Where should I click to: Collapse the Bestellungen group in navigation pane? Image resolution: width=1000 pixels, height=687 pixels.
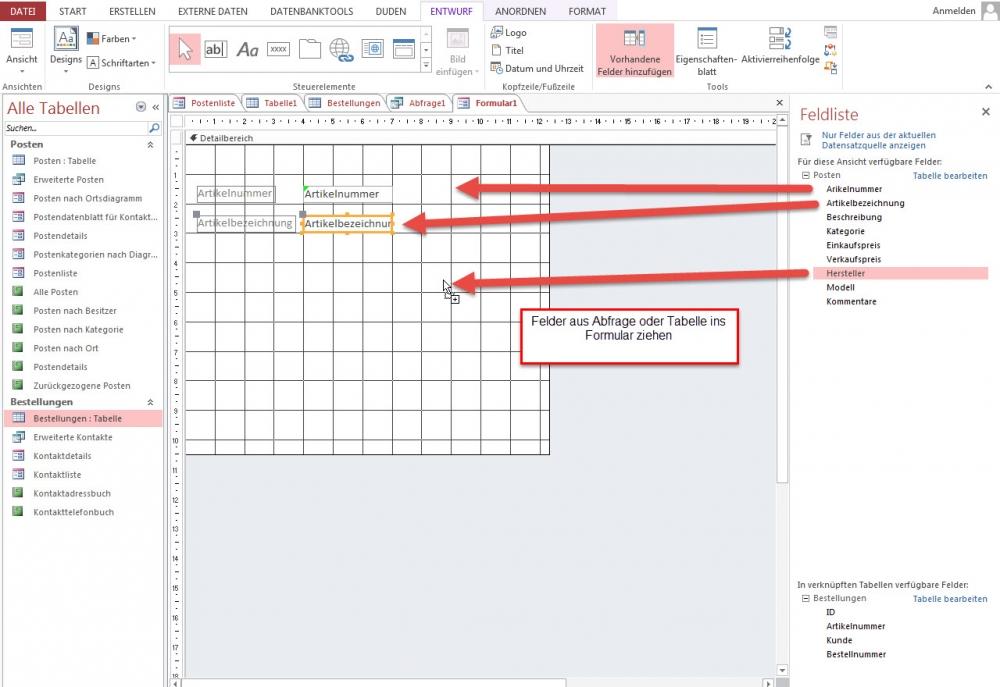click(150, 402)
